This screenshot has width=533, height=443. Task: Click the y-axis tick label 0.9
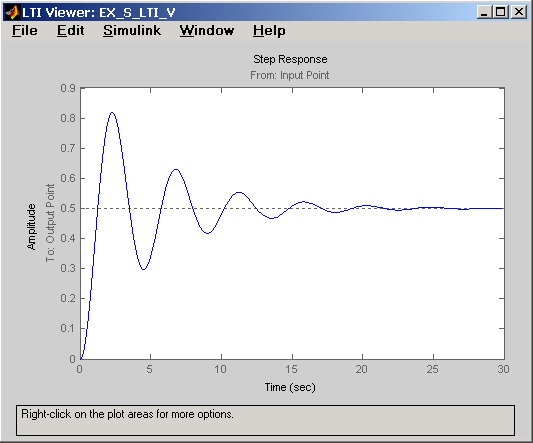(x=68, y=88)
